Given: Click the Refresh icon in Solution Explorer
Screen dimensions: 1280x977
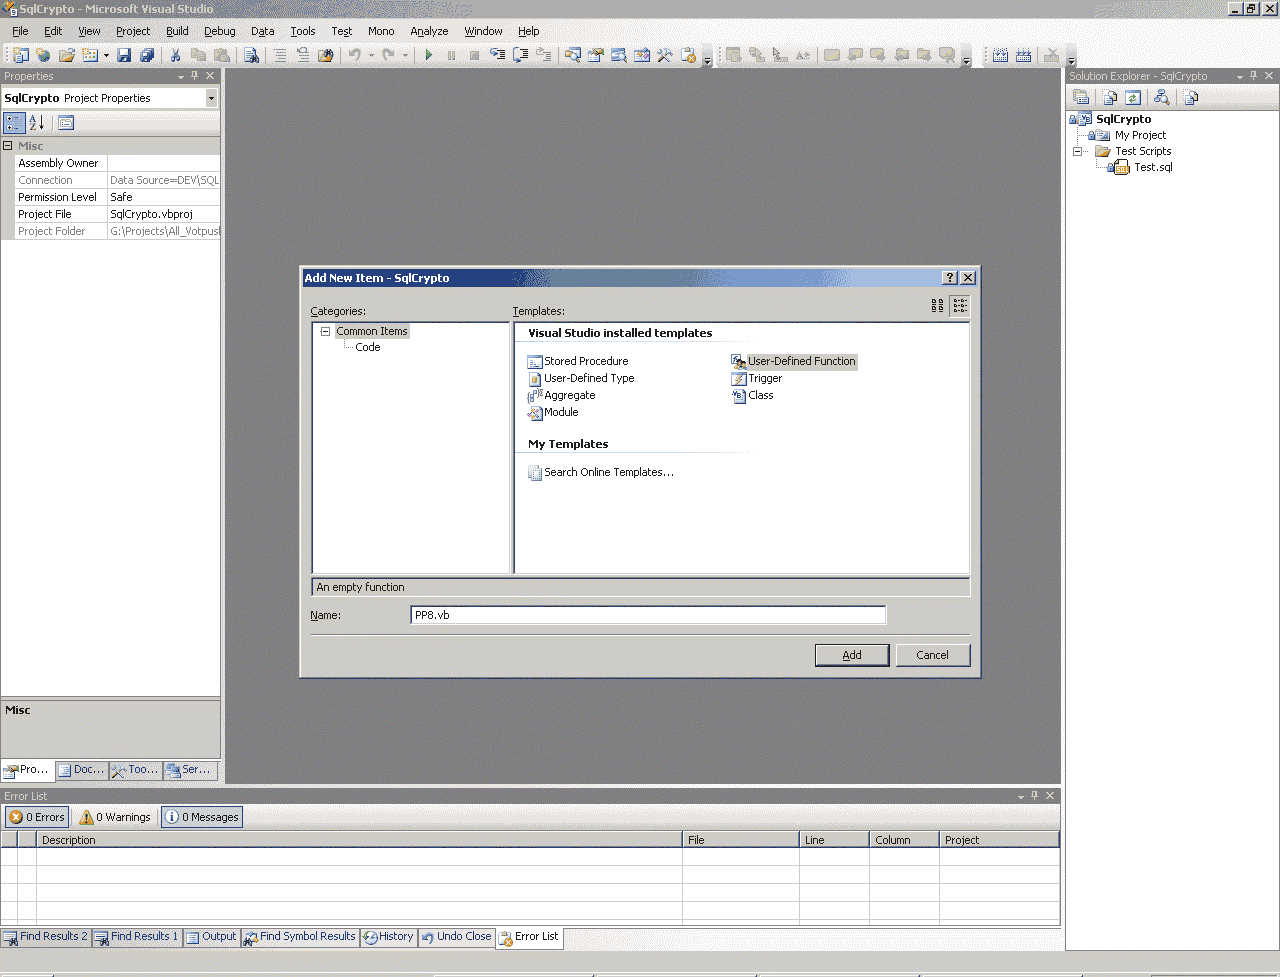Looking at the screenshot, I should pyautogui.click(x=1133, y=97).
